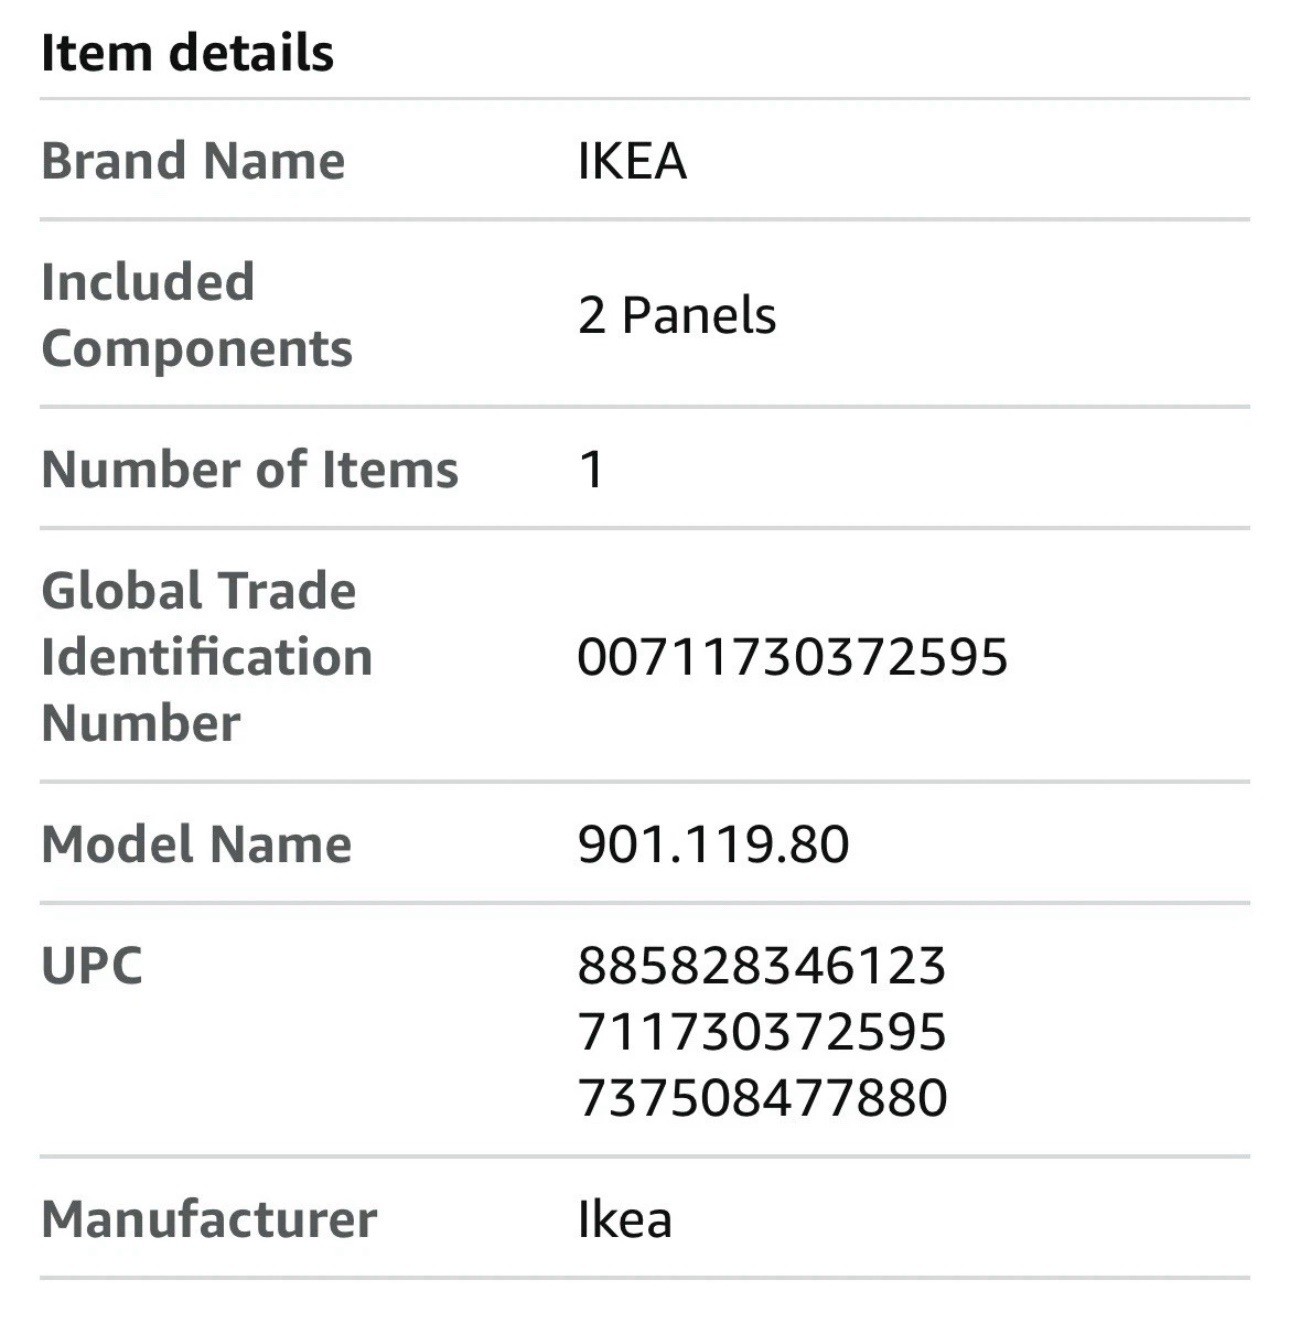Screen dimensions: 1290x1329
Task: Click UPC code 711730372595
Action: (x=762, y=1032)
